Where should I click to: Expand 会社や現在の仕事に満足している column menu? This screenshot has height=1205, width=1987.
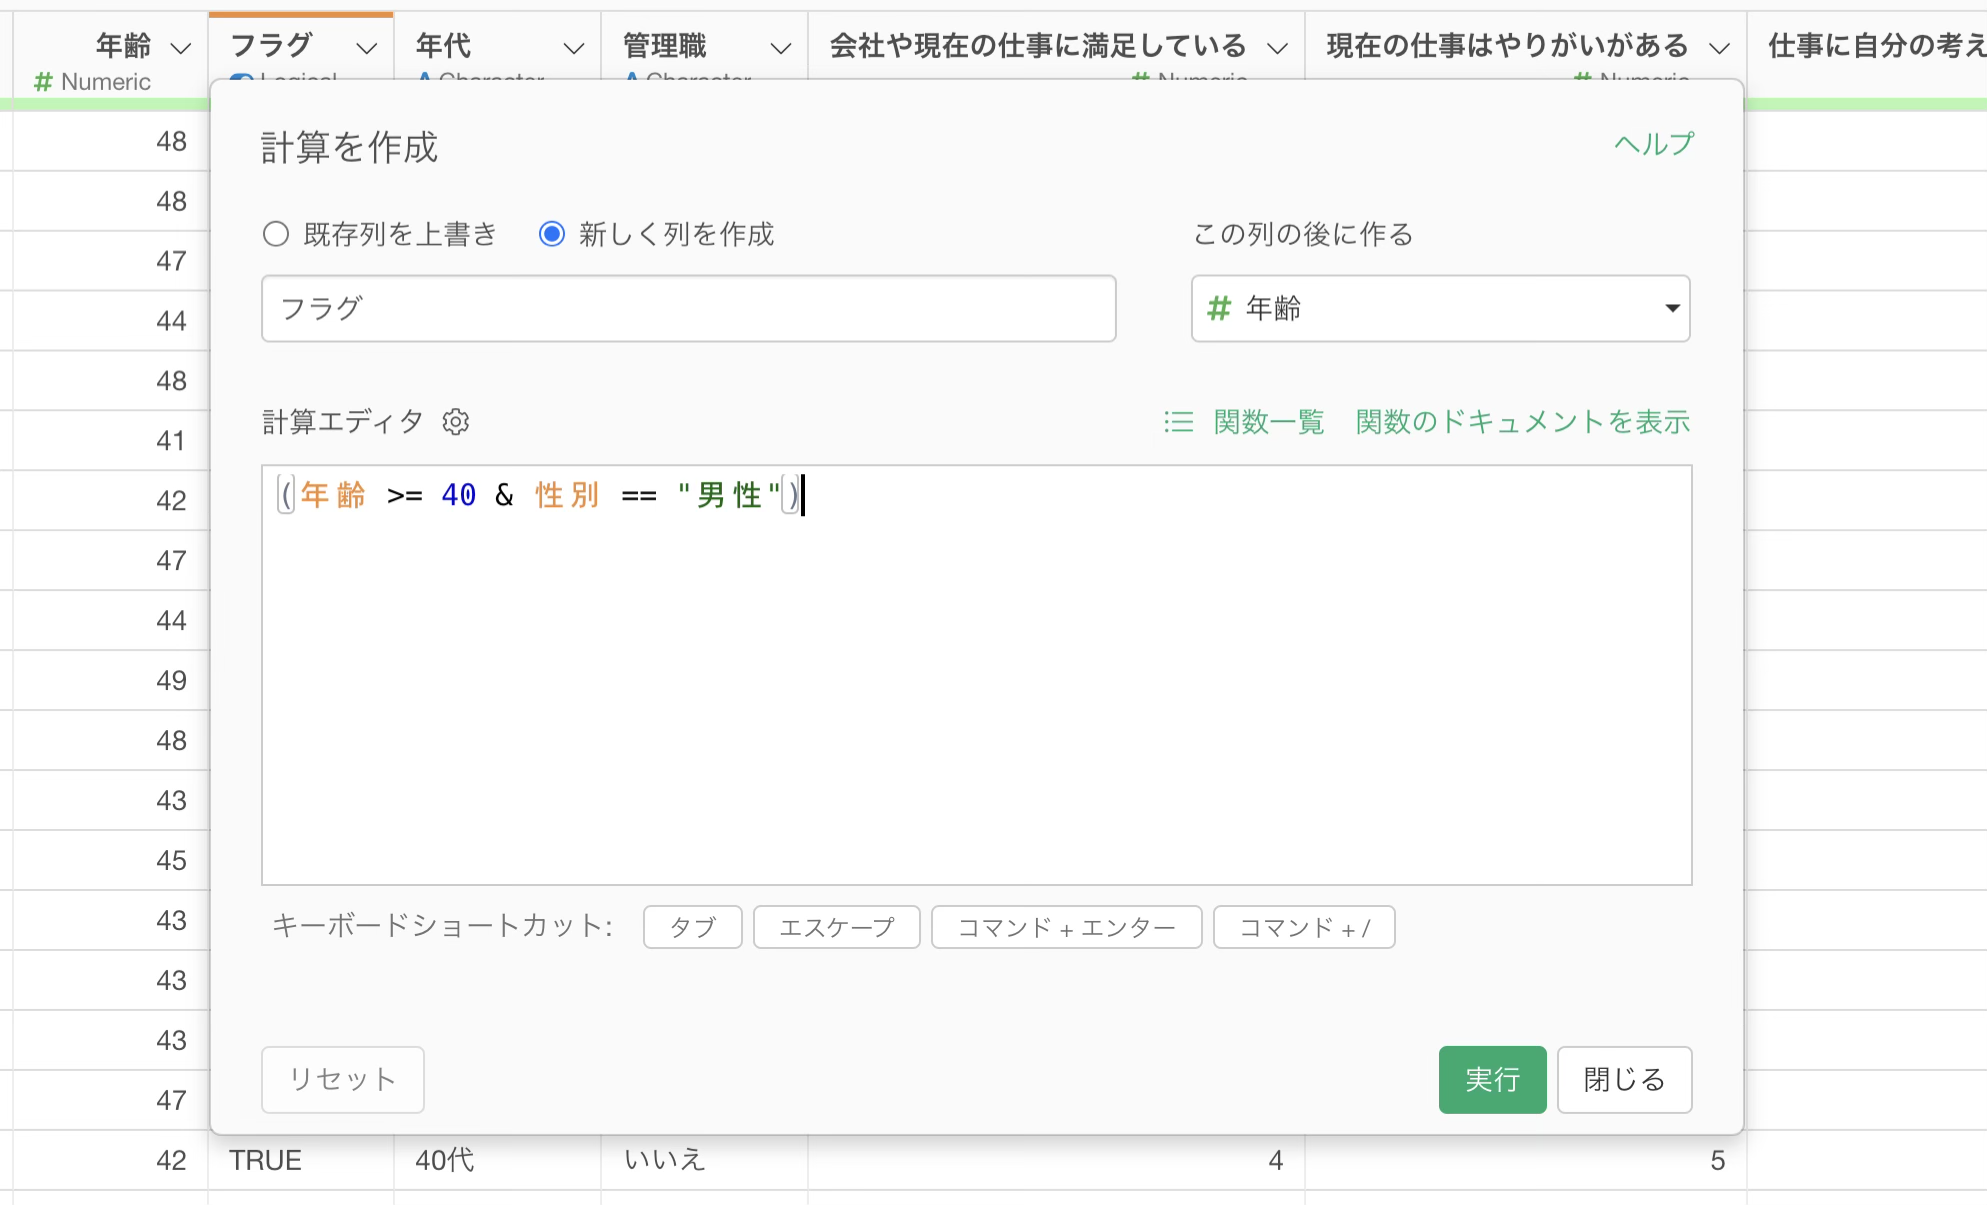[1277, 47]
